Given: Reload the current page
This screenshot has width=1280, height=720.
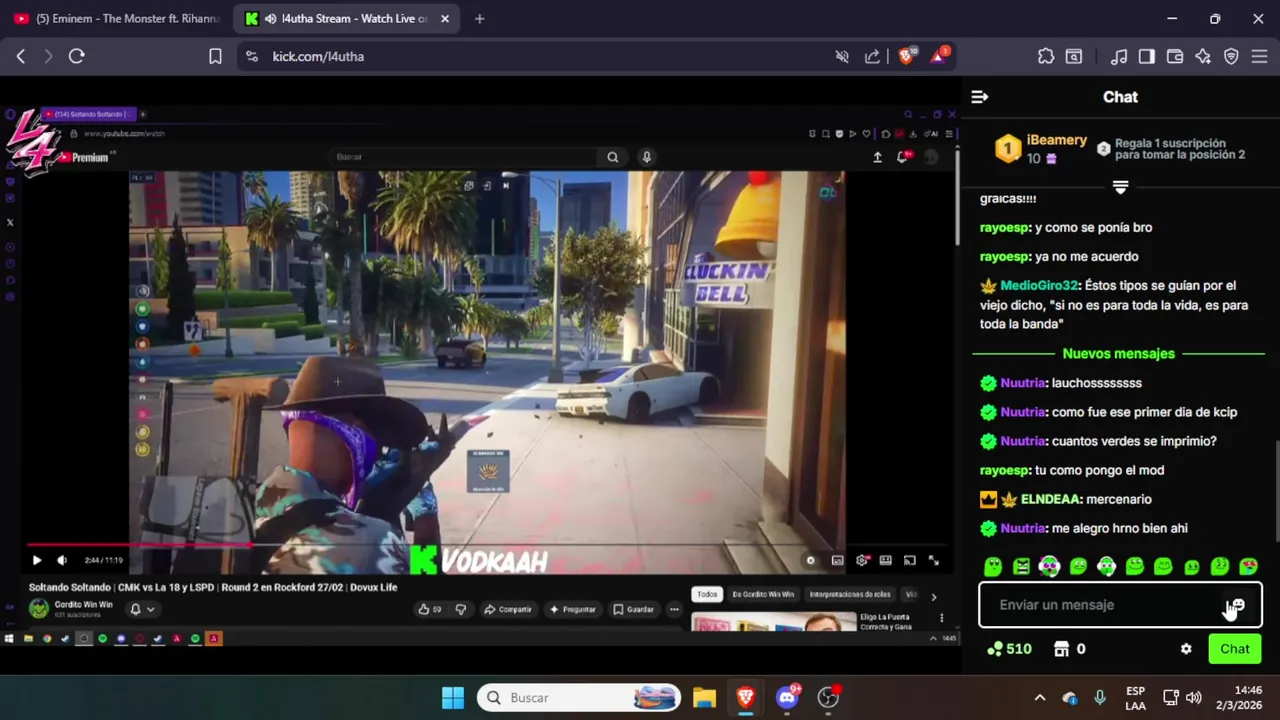Looking at the screenshot, I should point(76,57).
